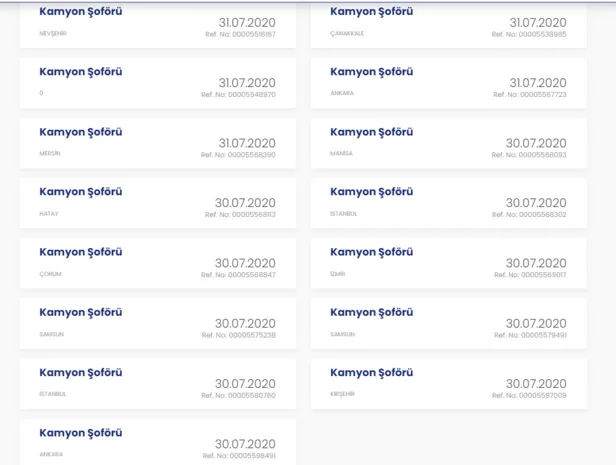Open the Hatay Kamyon Şoförü job card
Image resolution: width=616 pixels, height=465 pixels.
click(x=80, y=192)
